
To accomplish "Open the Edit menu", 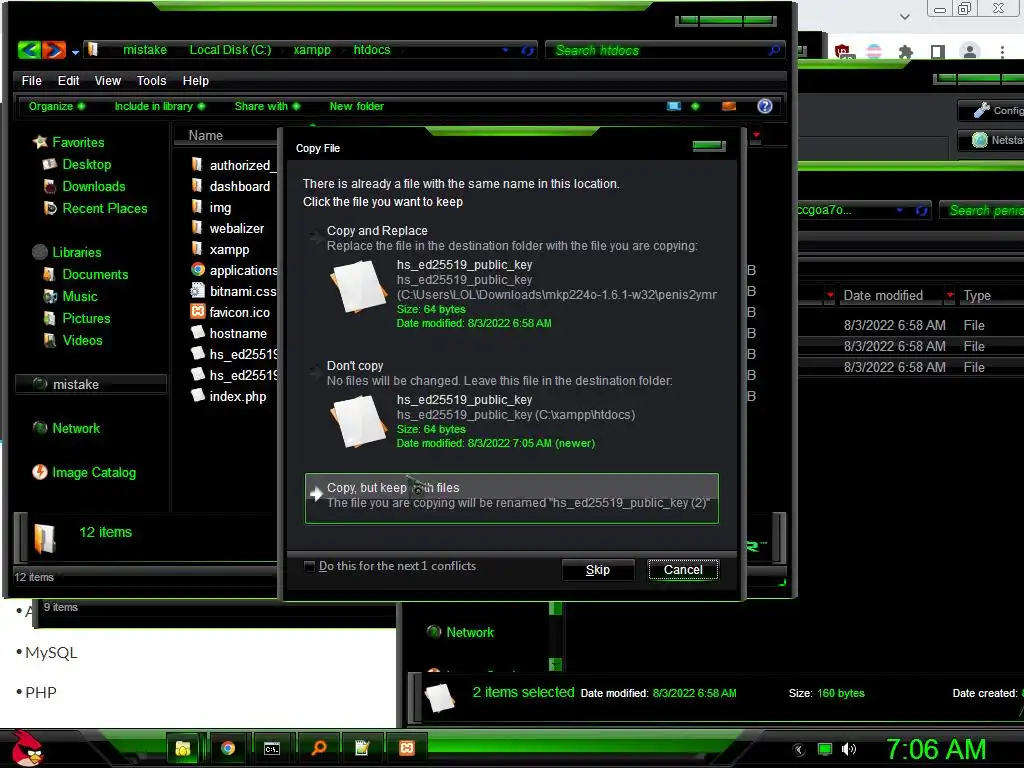I will pos(68,81).
